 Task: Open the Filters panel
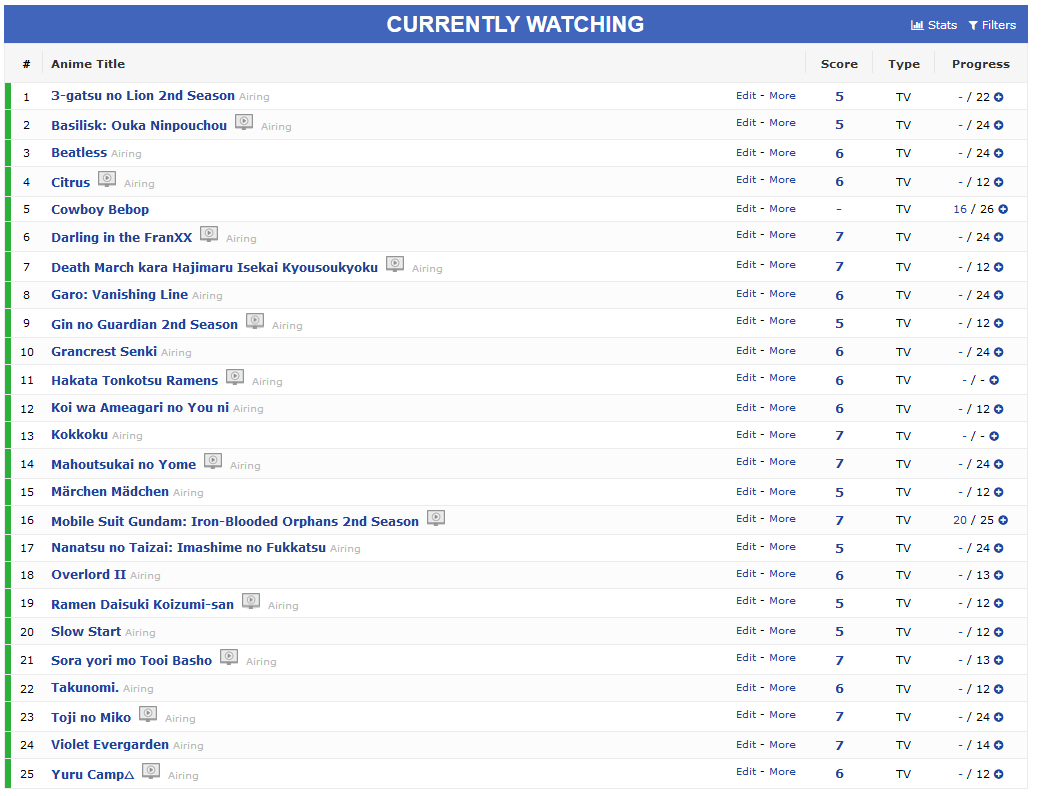pos(992,25)
